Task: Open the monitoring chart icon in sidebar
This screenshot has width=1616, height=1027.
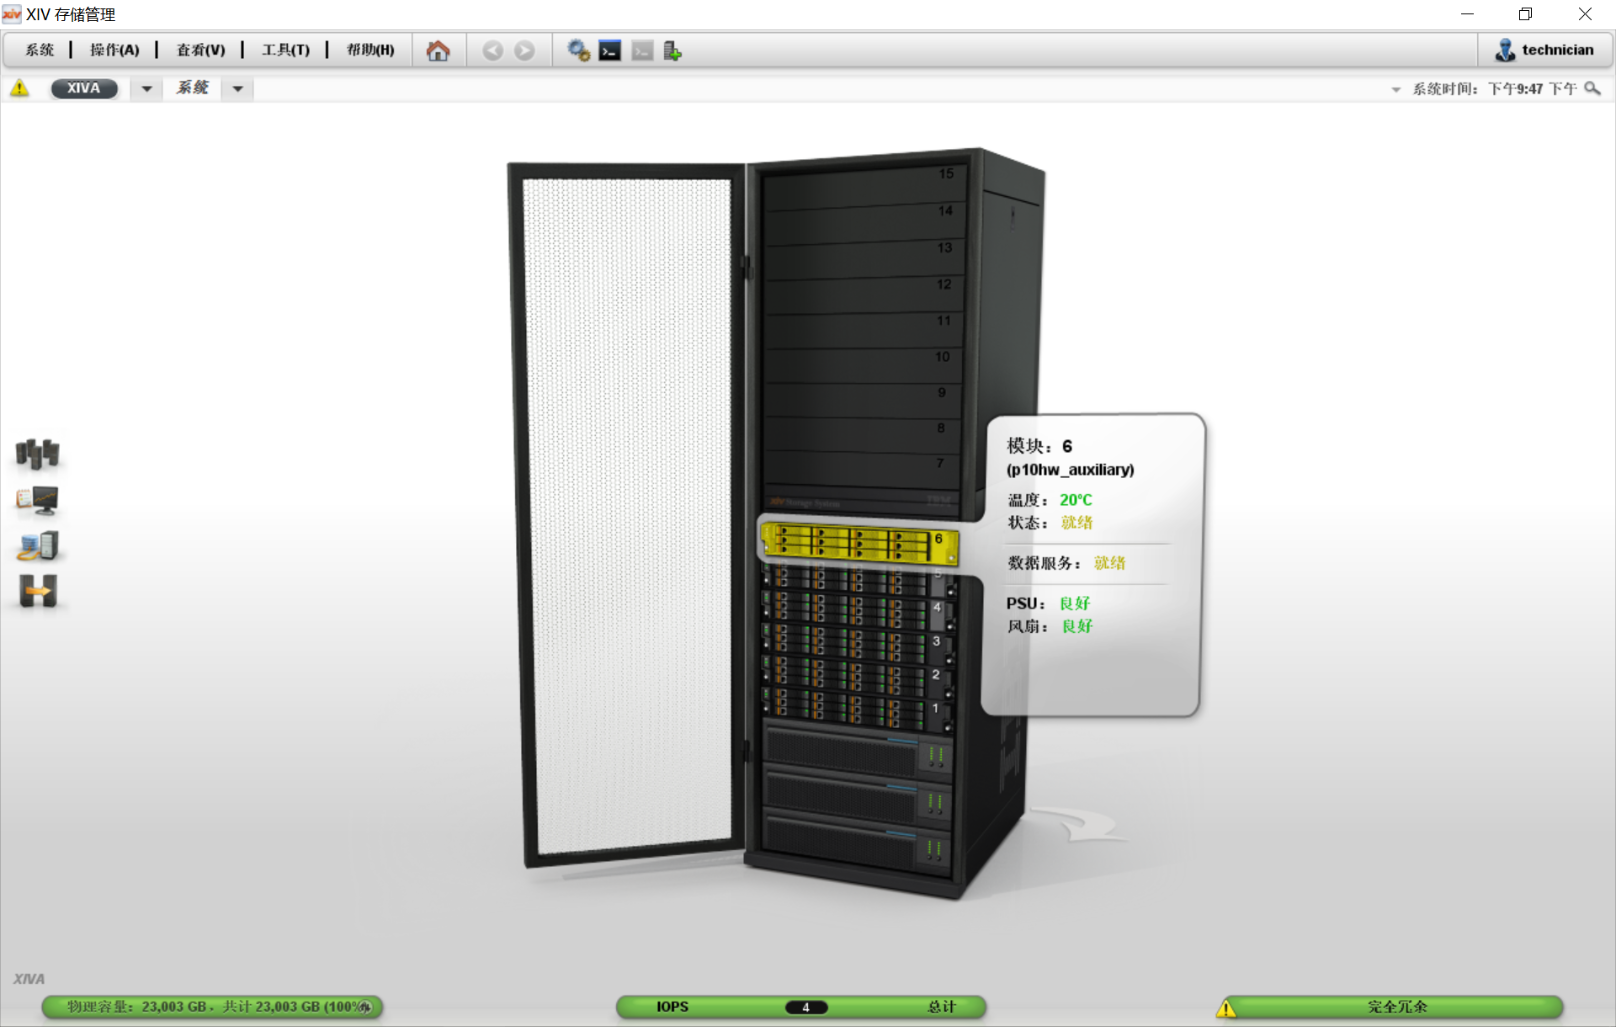Action: (38, 500)
